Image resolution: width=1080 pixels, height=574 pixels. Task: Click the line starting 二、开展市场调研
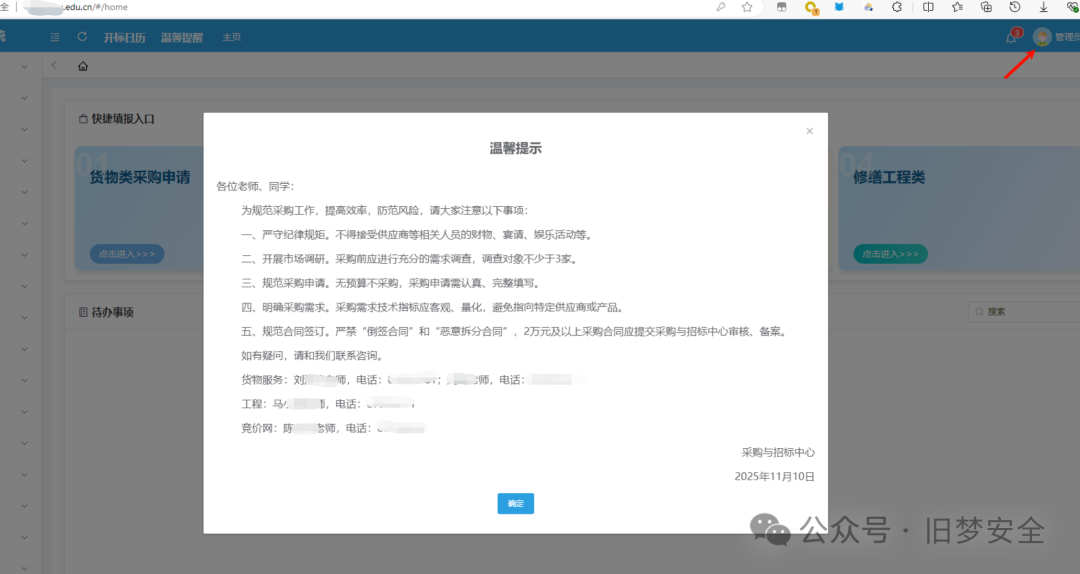click(x=411, y=258)
